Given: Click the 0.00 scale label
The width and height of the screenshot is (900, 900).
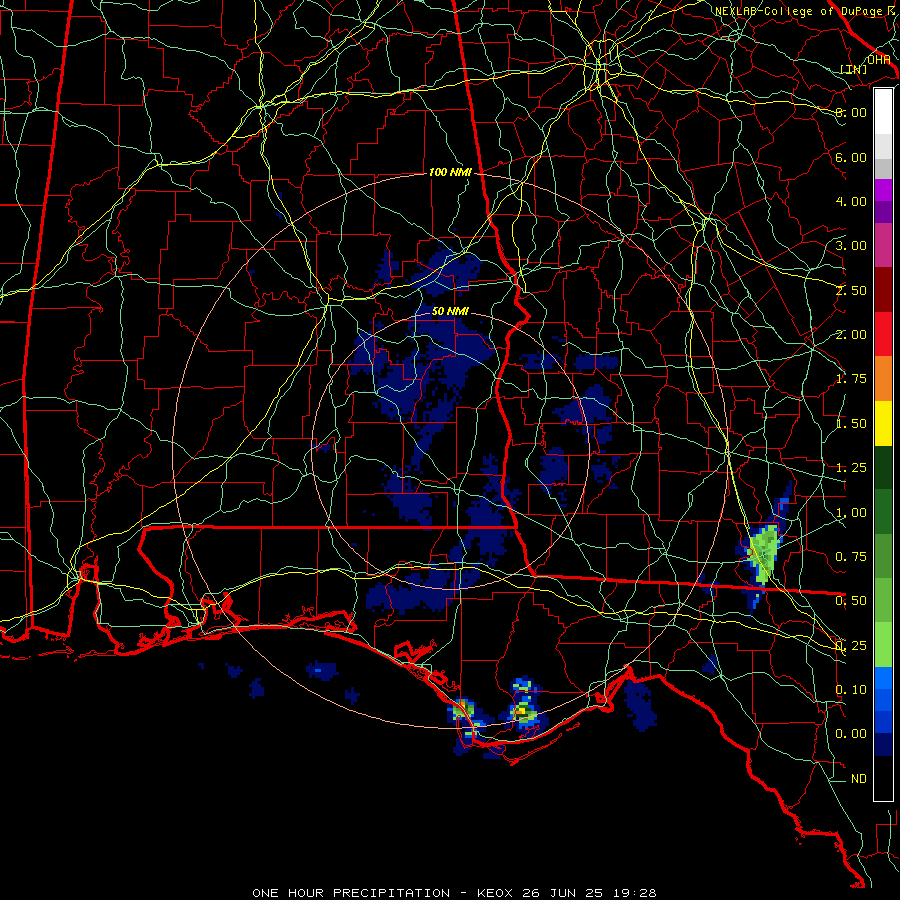Looking at the screenshot, I should tap(851, 734).
